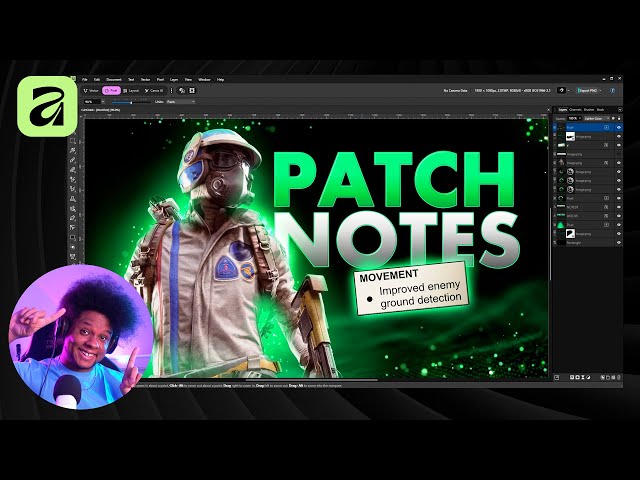Open the Layer menu
640x480 pixels.
174,80
